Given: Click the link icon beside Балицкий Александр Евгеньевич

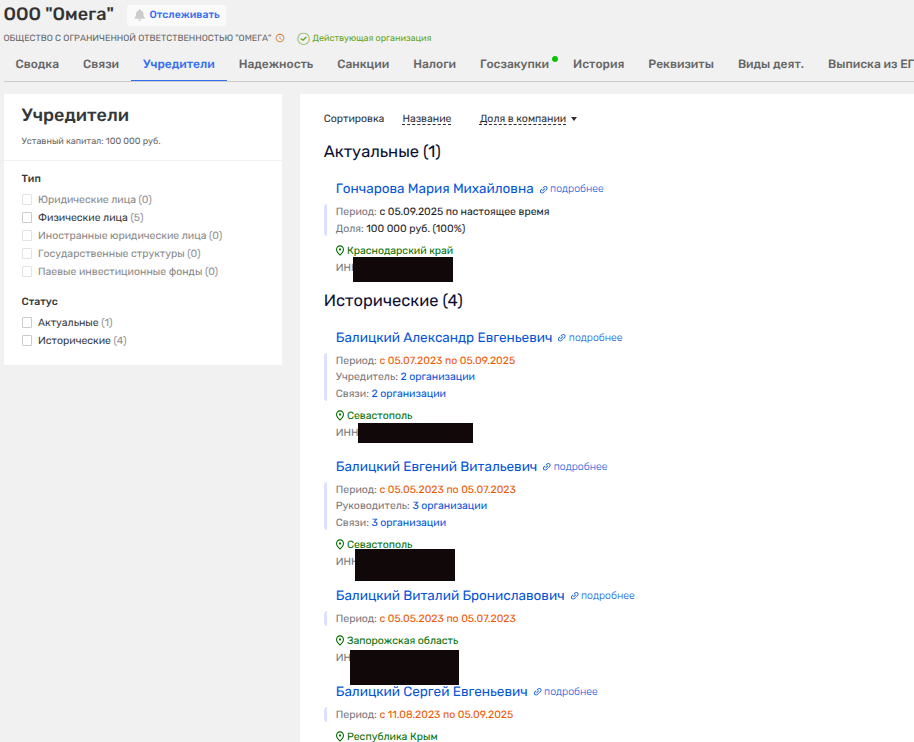Looking at the screenshot, I should [562, 338].
